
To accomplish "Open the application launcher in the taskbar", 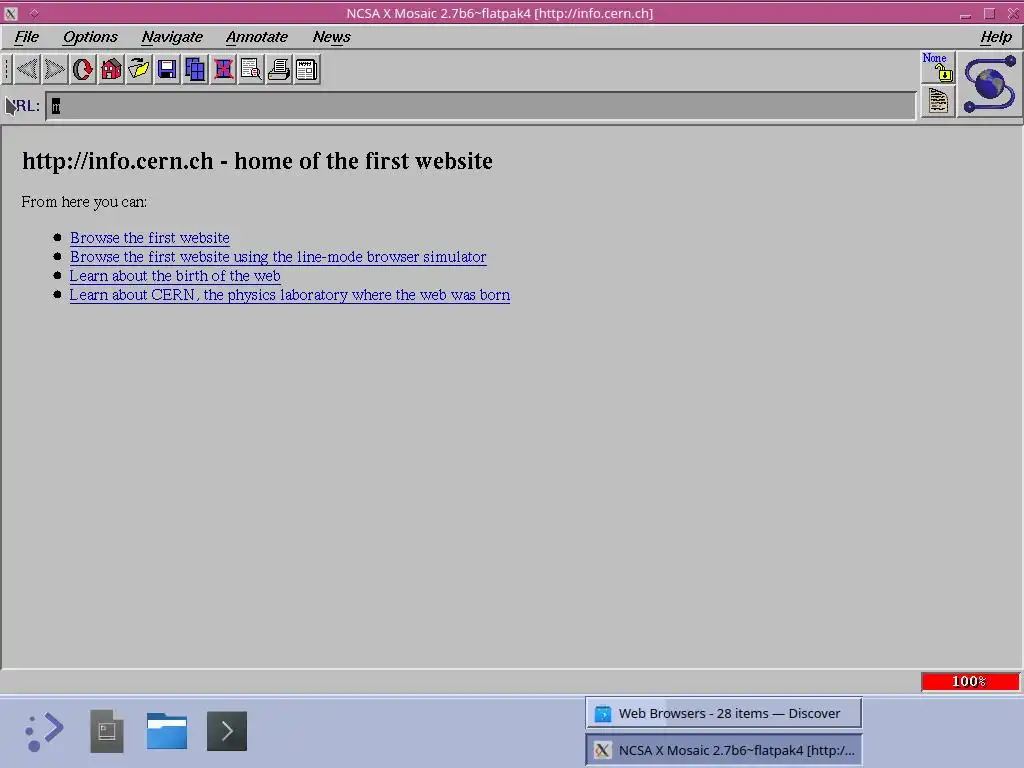I will [44, 731].
